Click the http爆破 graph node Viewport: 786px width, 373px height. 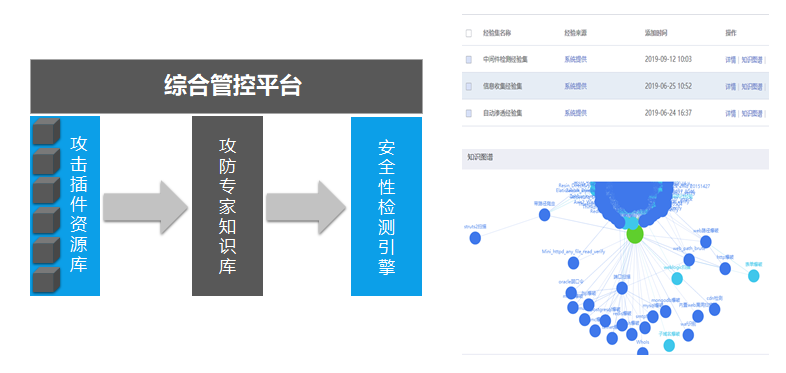coord(725,269)
